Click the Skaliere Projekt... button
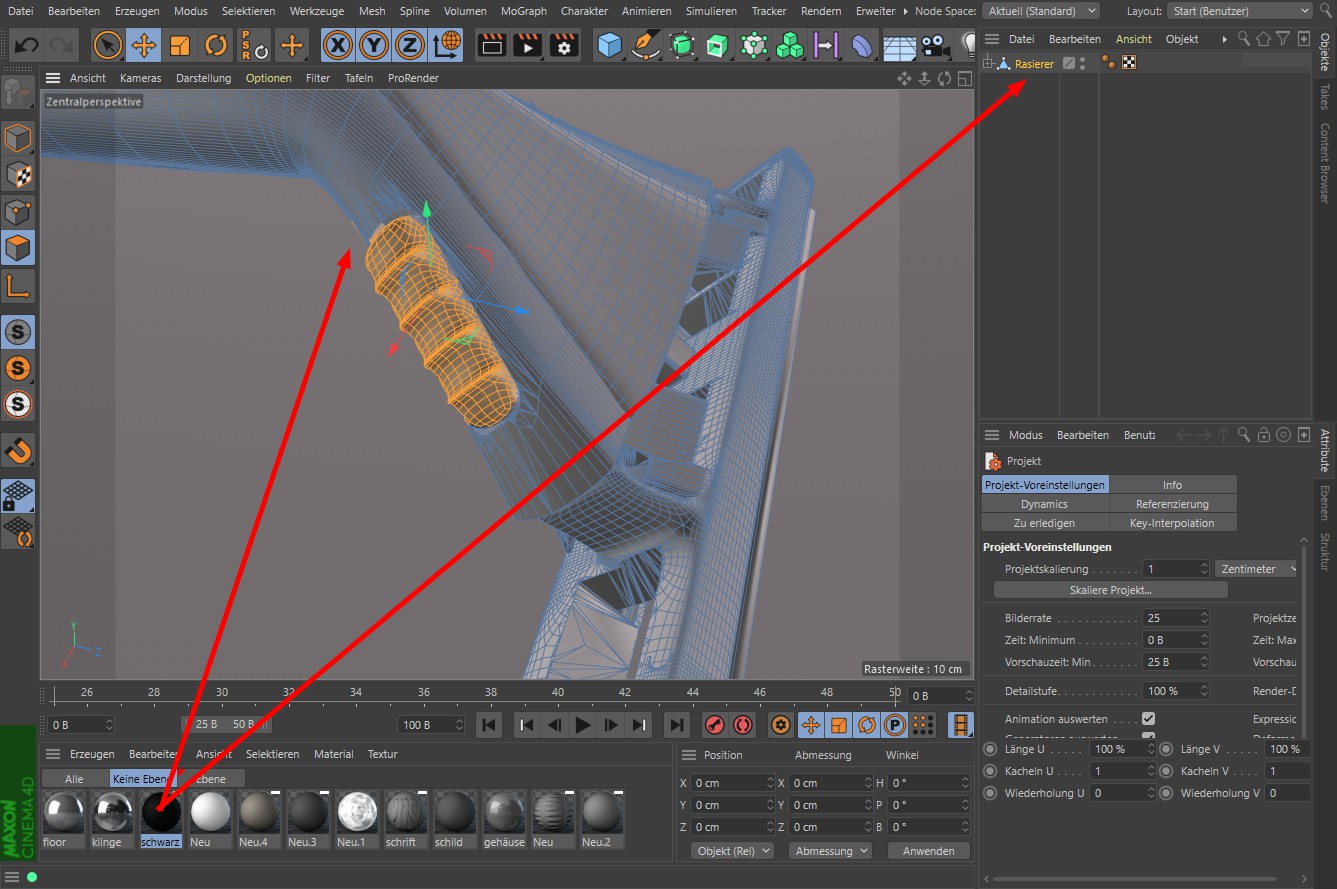Screen dimensions: 1337x889 tap(1110, 590)
